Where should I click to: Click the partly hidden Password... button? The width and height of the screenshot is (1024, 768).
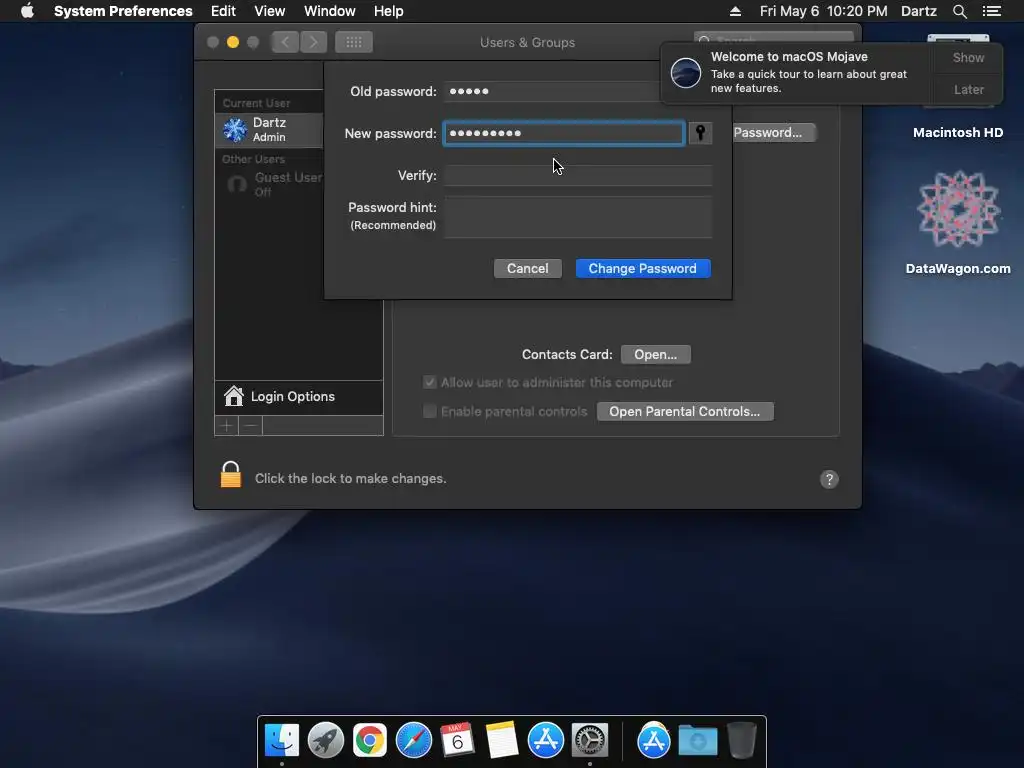pyautogui.click(x=774, y=133)
